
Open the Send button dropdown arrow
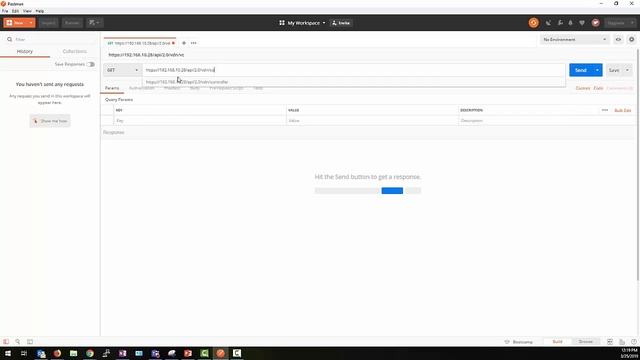(x=597, y=70)
